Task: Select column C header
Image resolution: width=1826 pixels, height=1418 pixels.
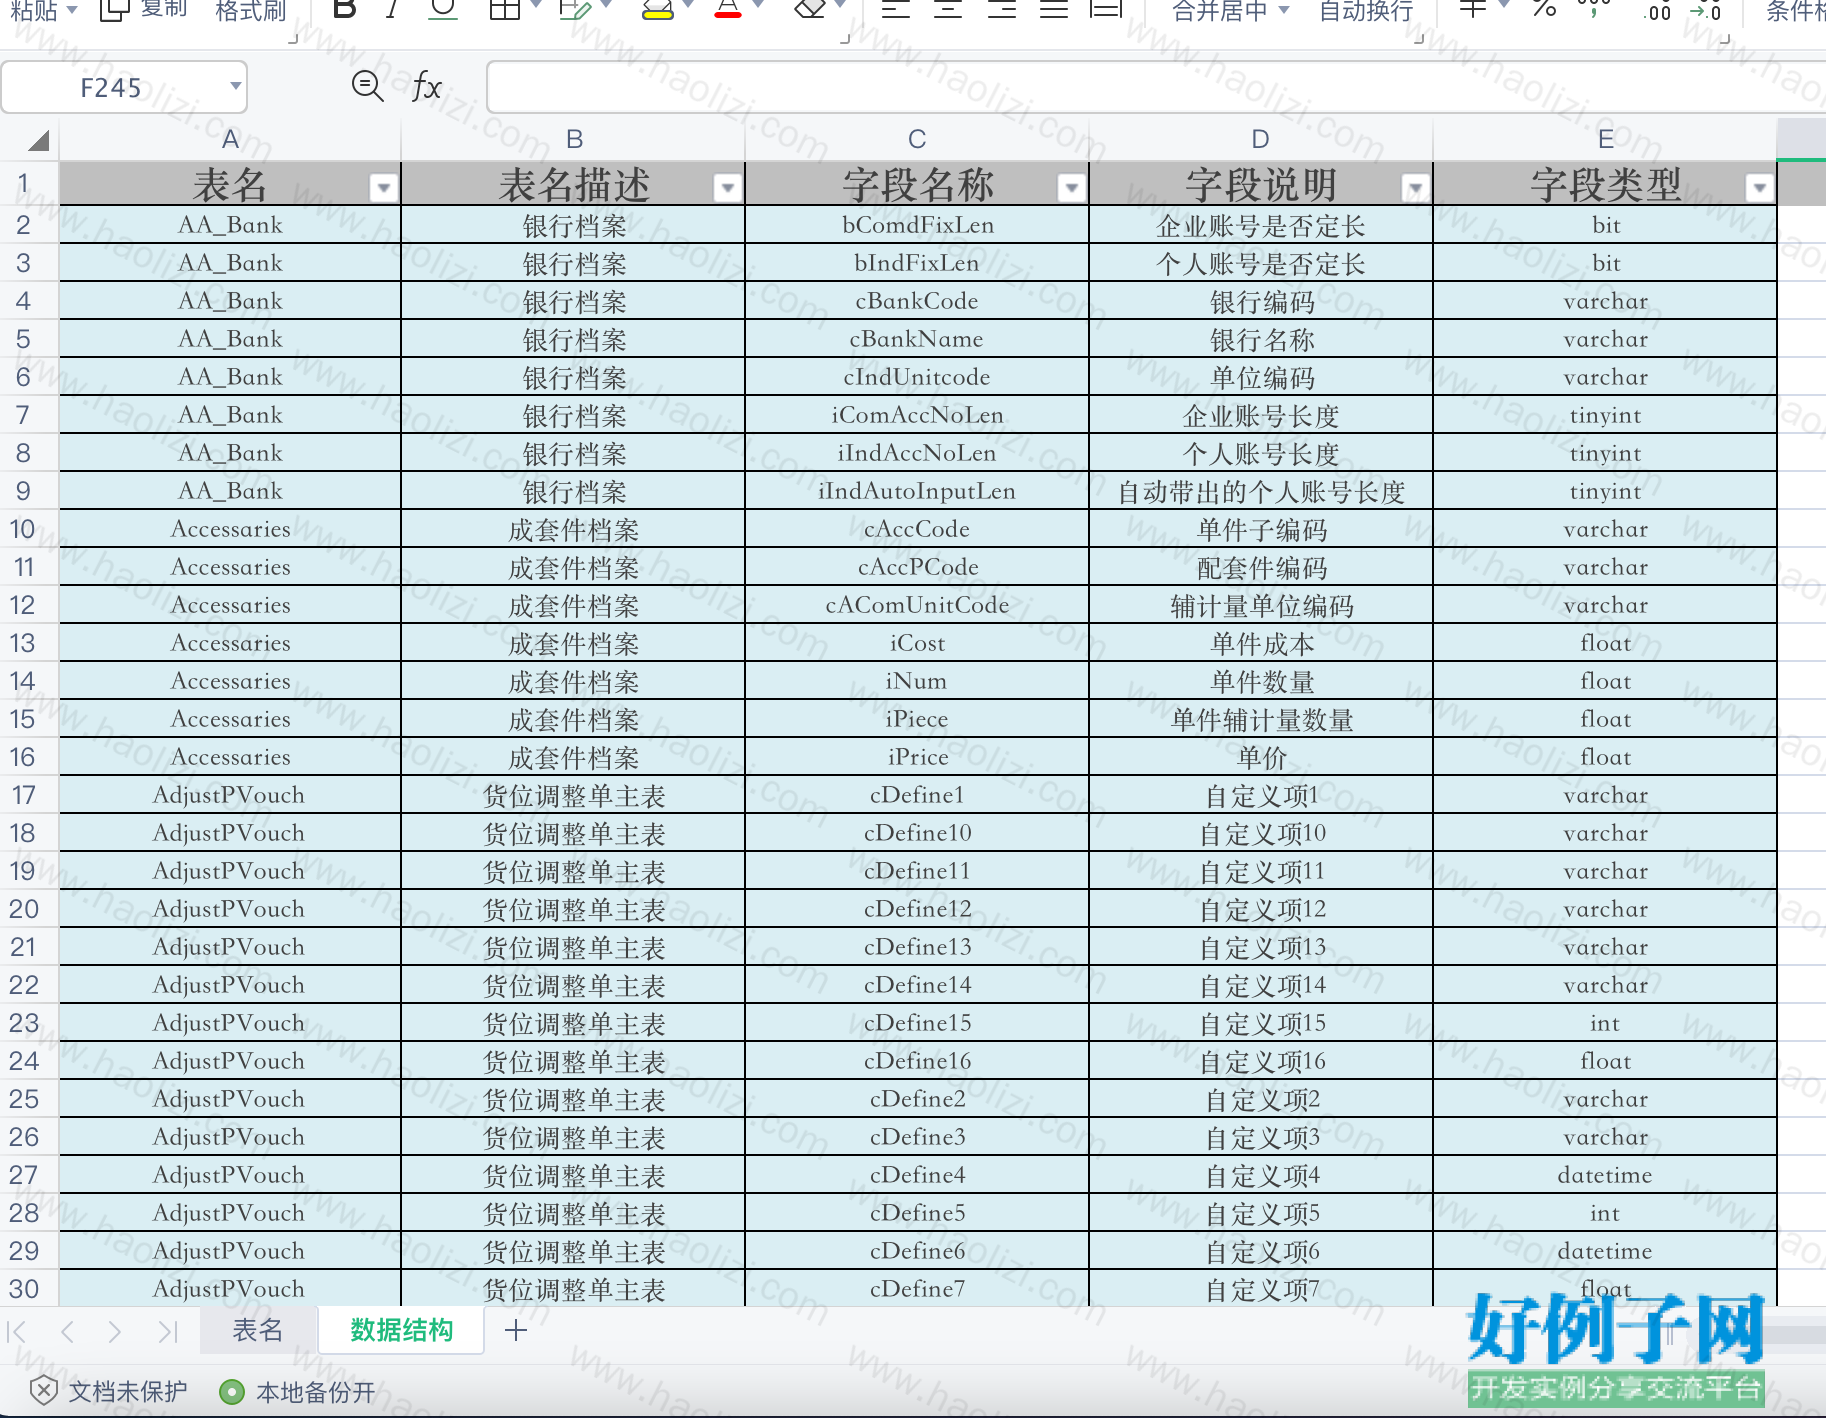Action: click(x=917, y=139)
